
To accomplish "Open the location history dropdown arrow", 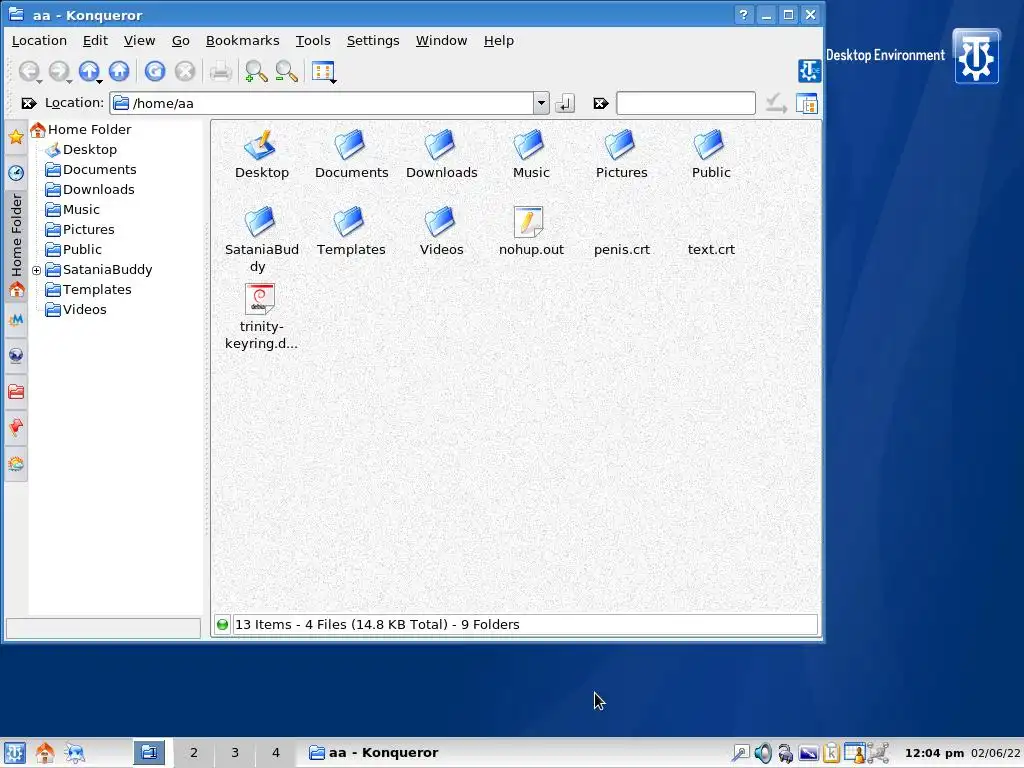I will (x=541, y=103).
